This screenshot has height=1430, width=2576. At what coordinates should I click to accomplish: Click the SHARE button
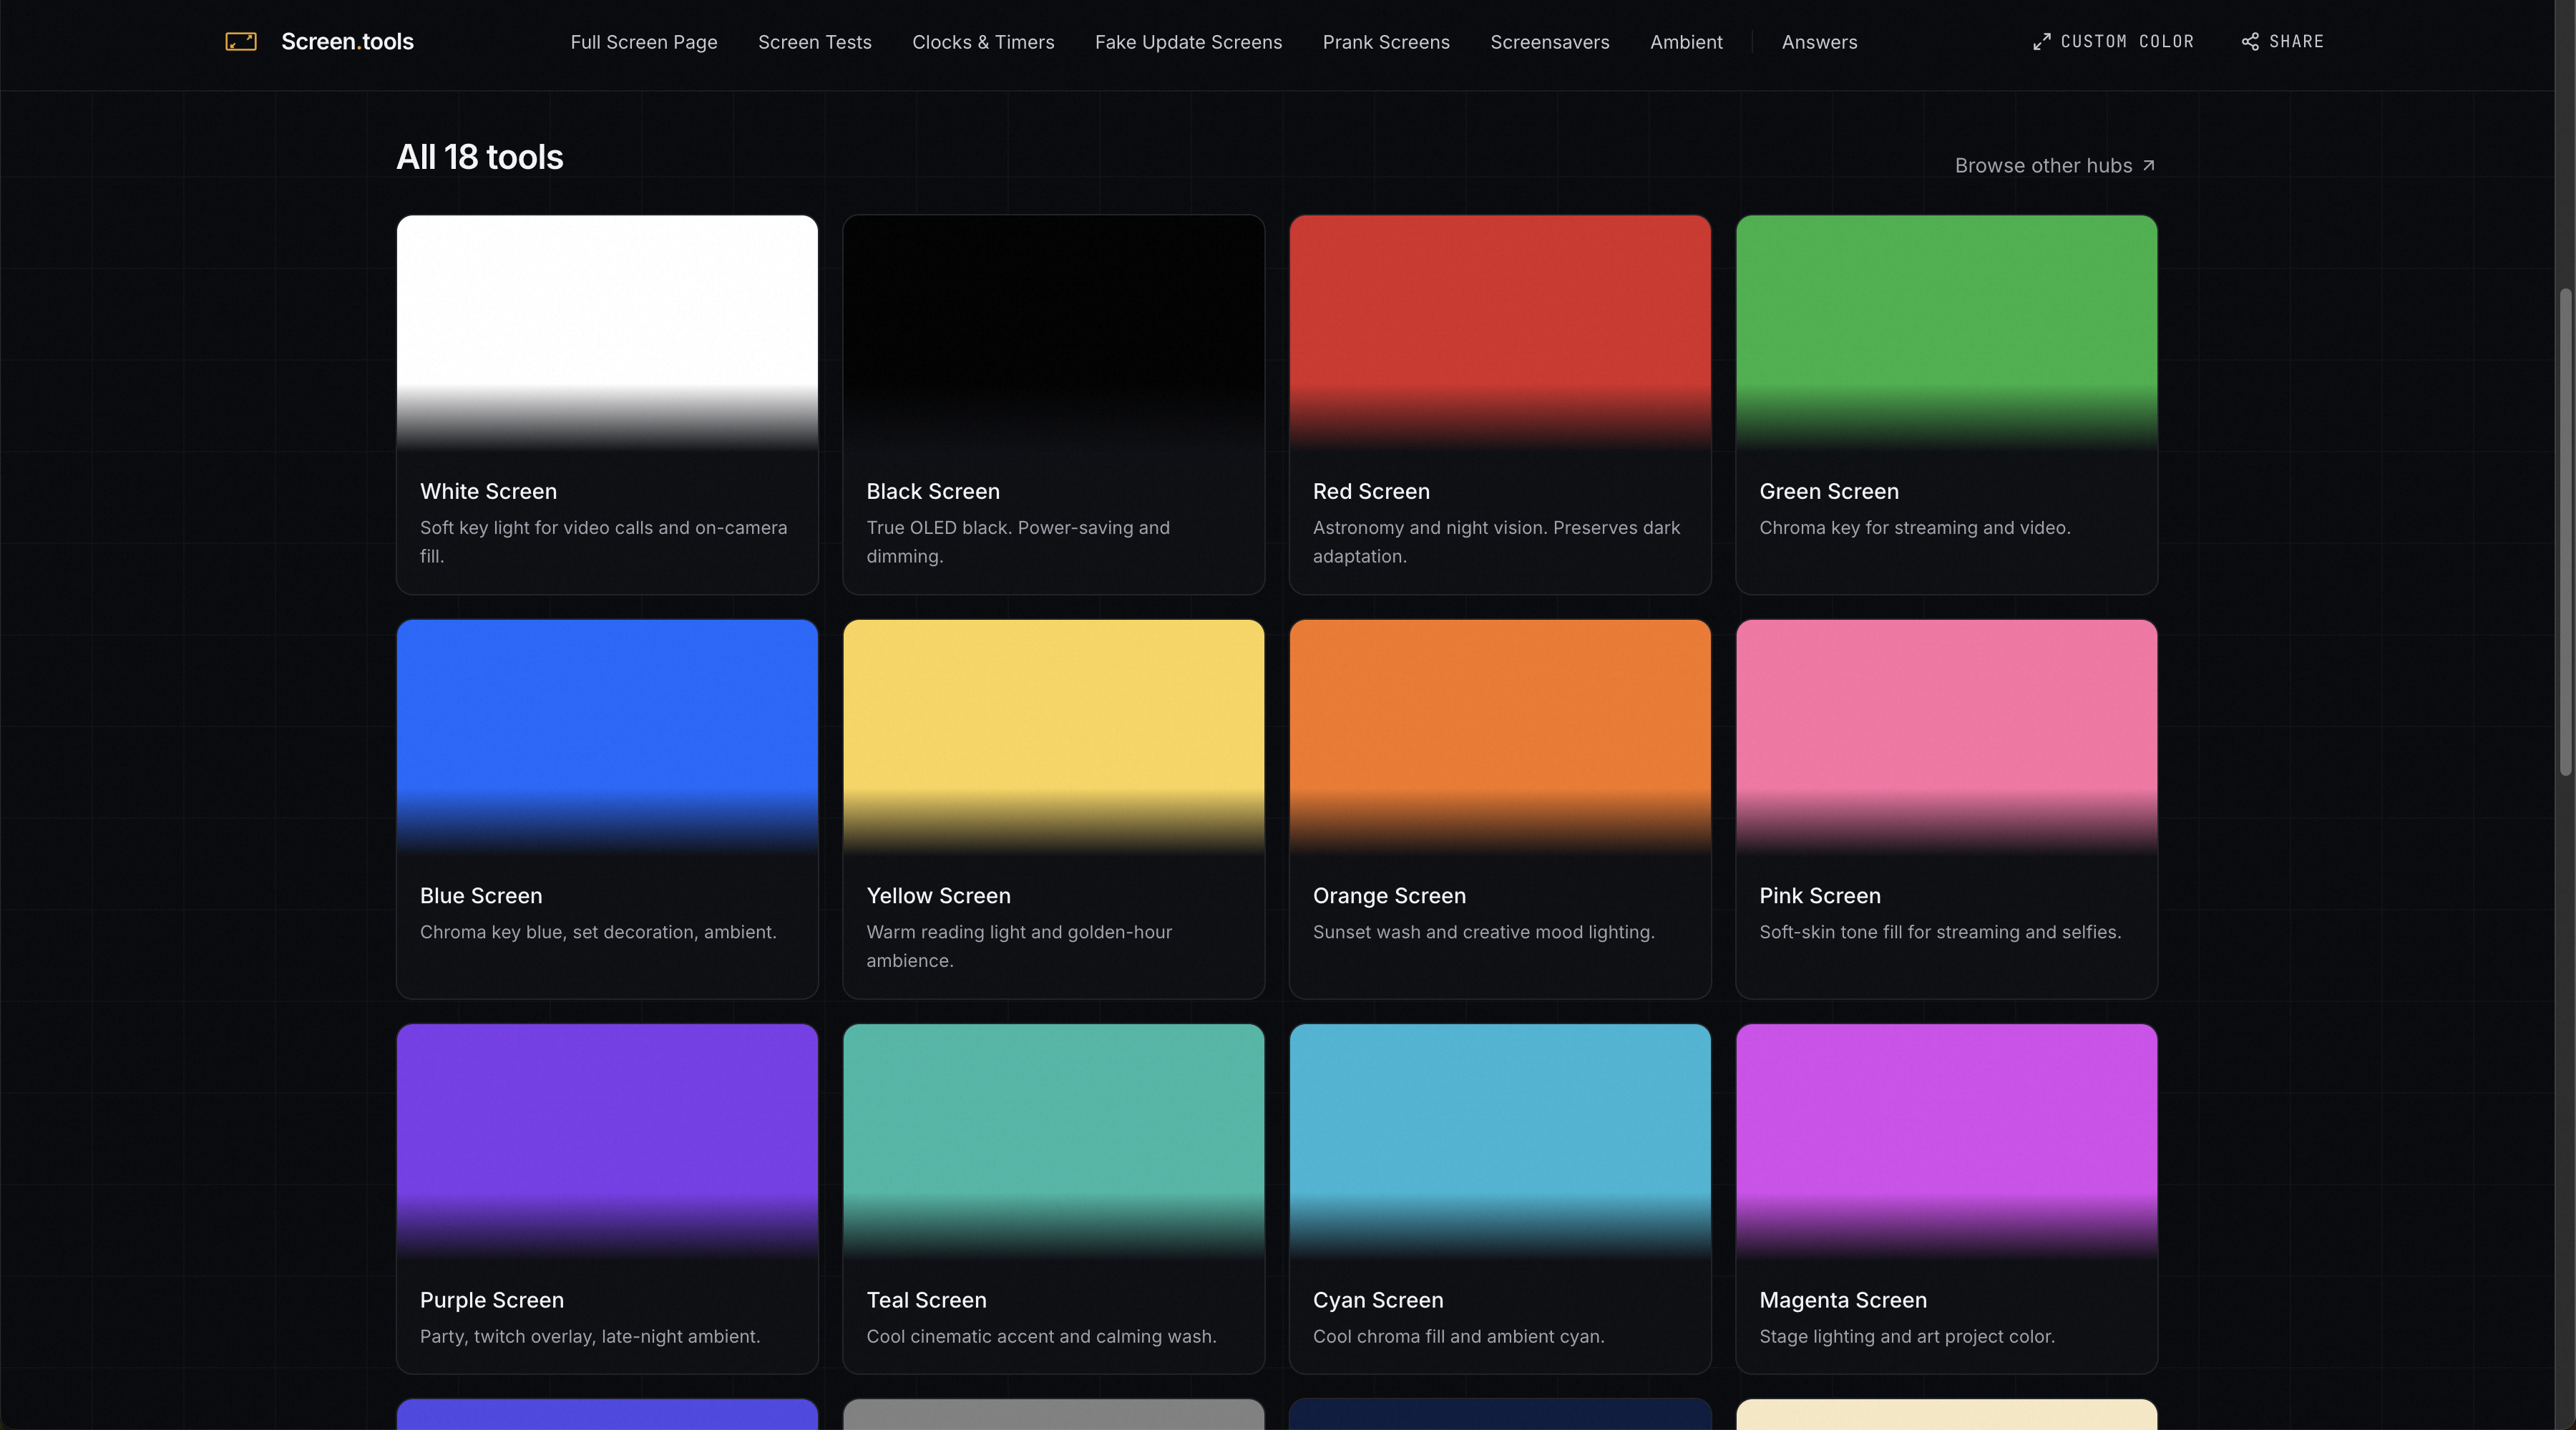(2282, 42)
